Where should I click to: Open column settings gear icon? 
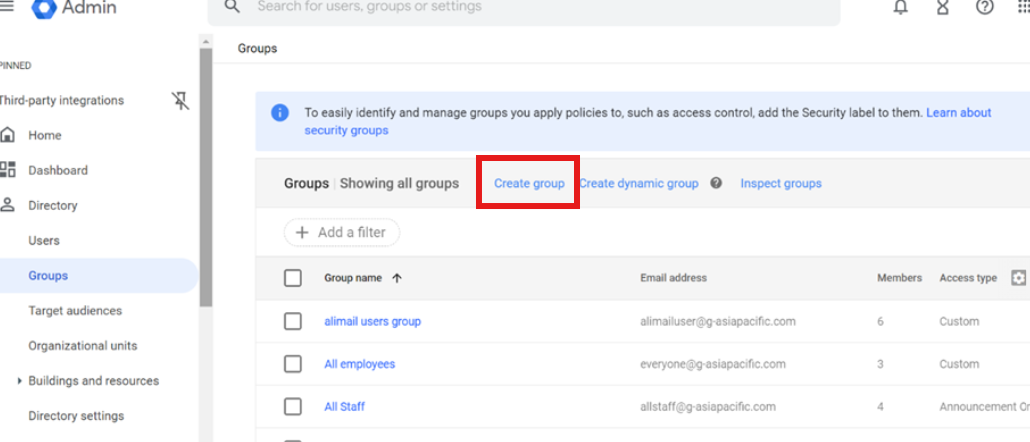click(1018, 278)
